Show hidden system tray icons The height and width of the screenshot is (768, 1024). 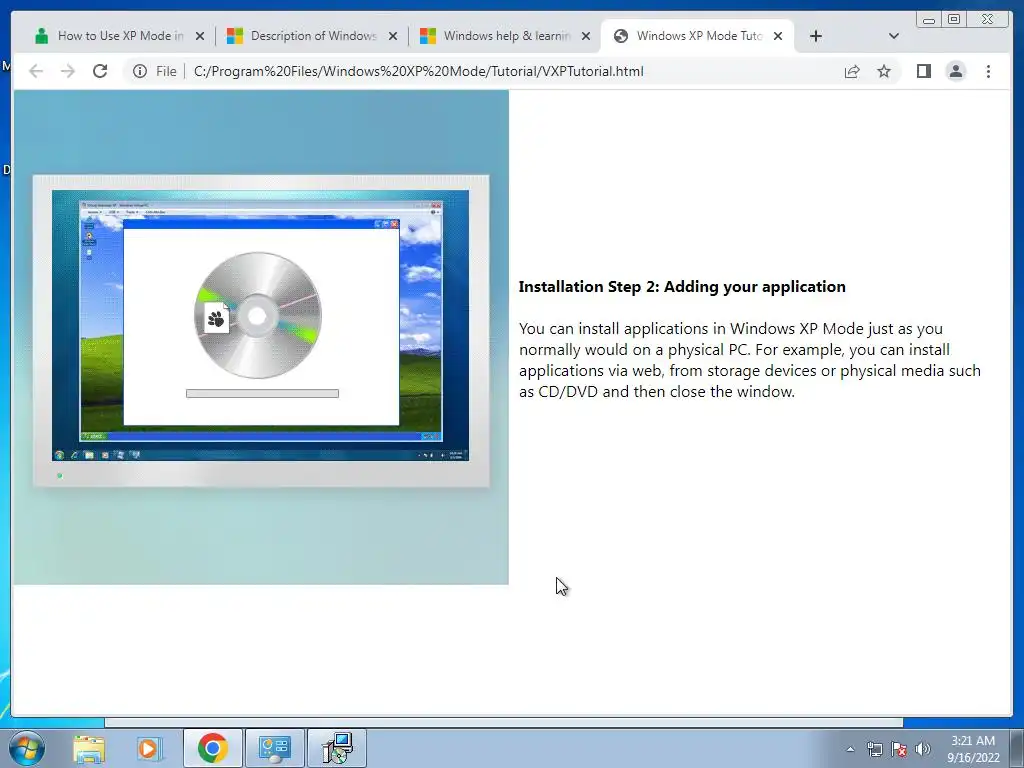point(850,750)
